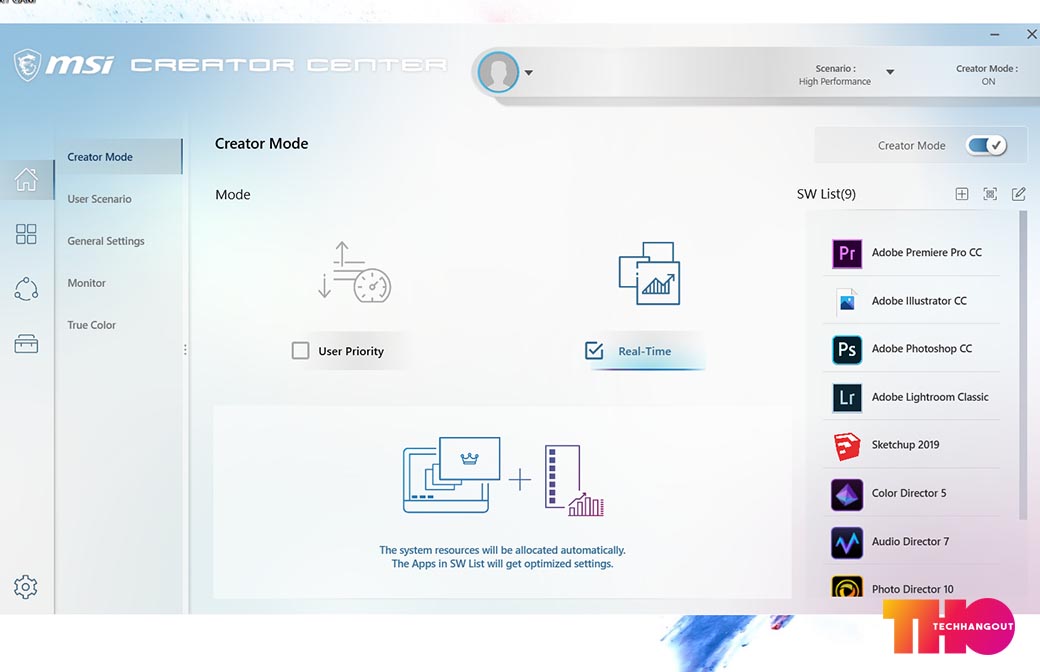The width and height of the screenshot is (1040, 672).
Task: Open True Color in side menu
Action: coord(92,324)
